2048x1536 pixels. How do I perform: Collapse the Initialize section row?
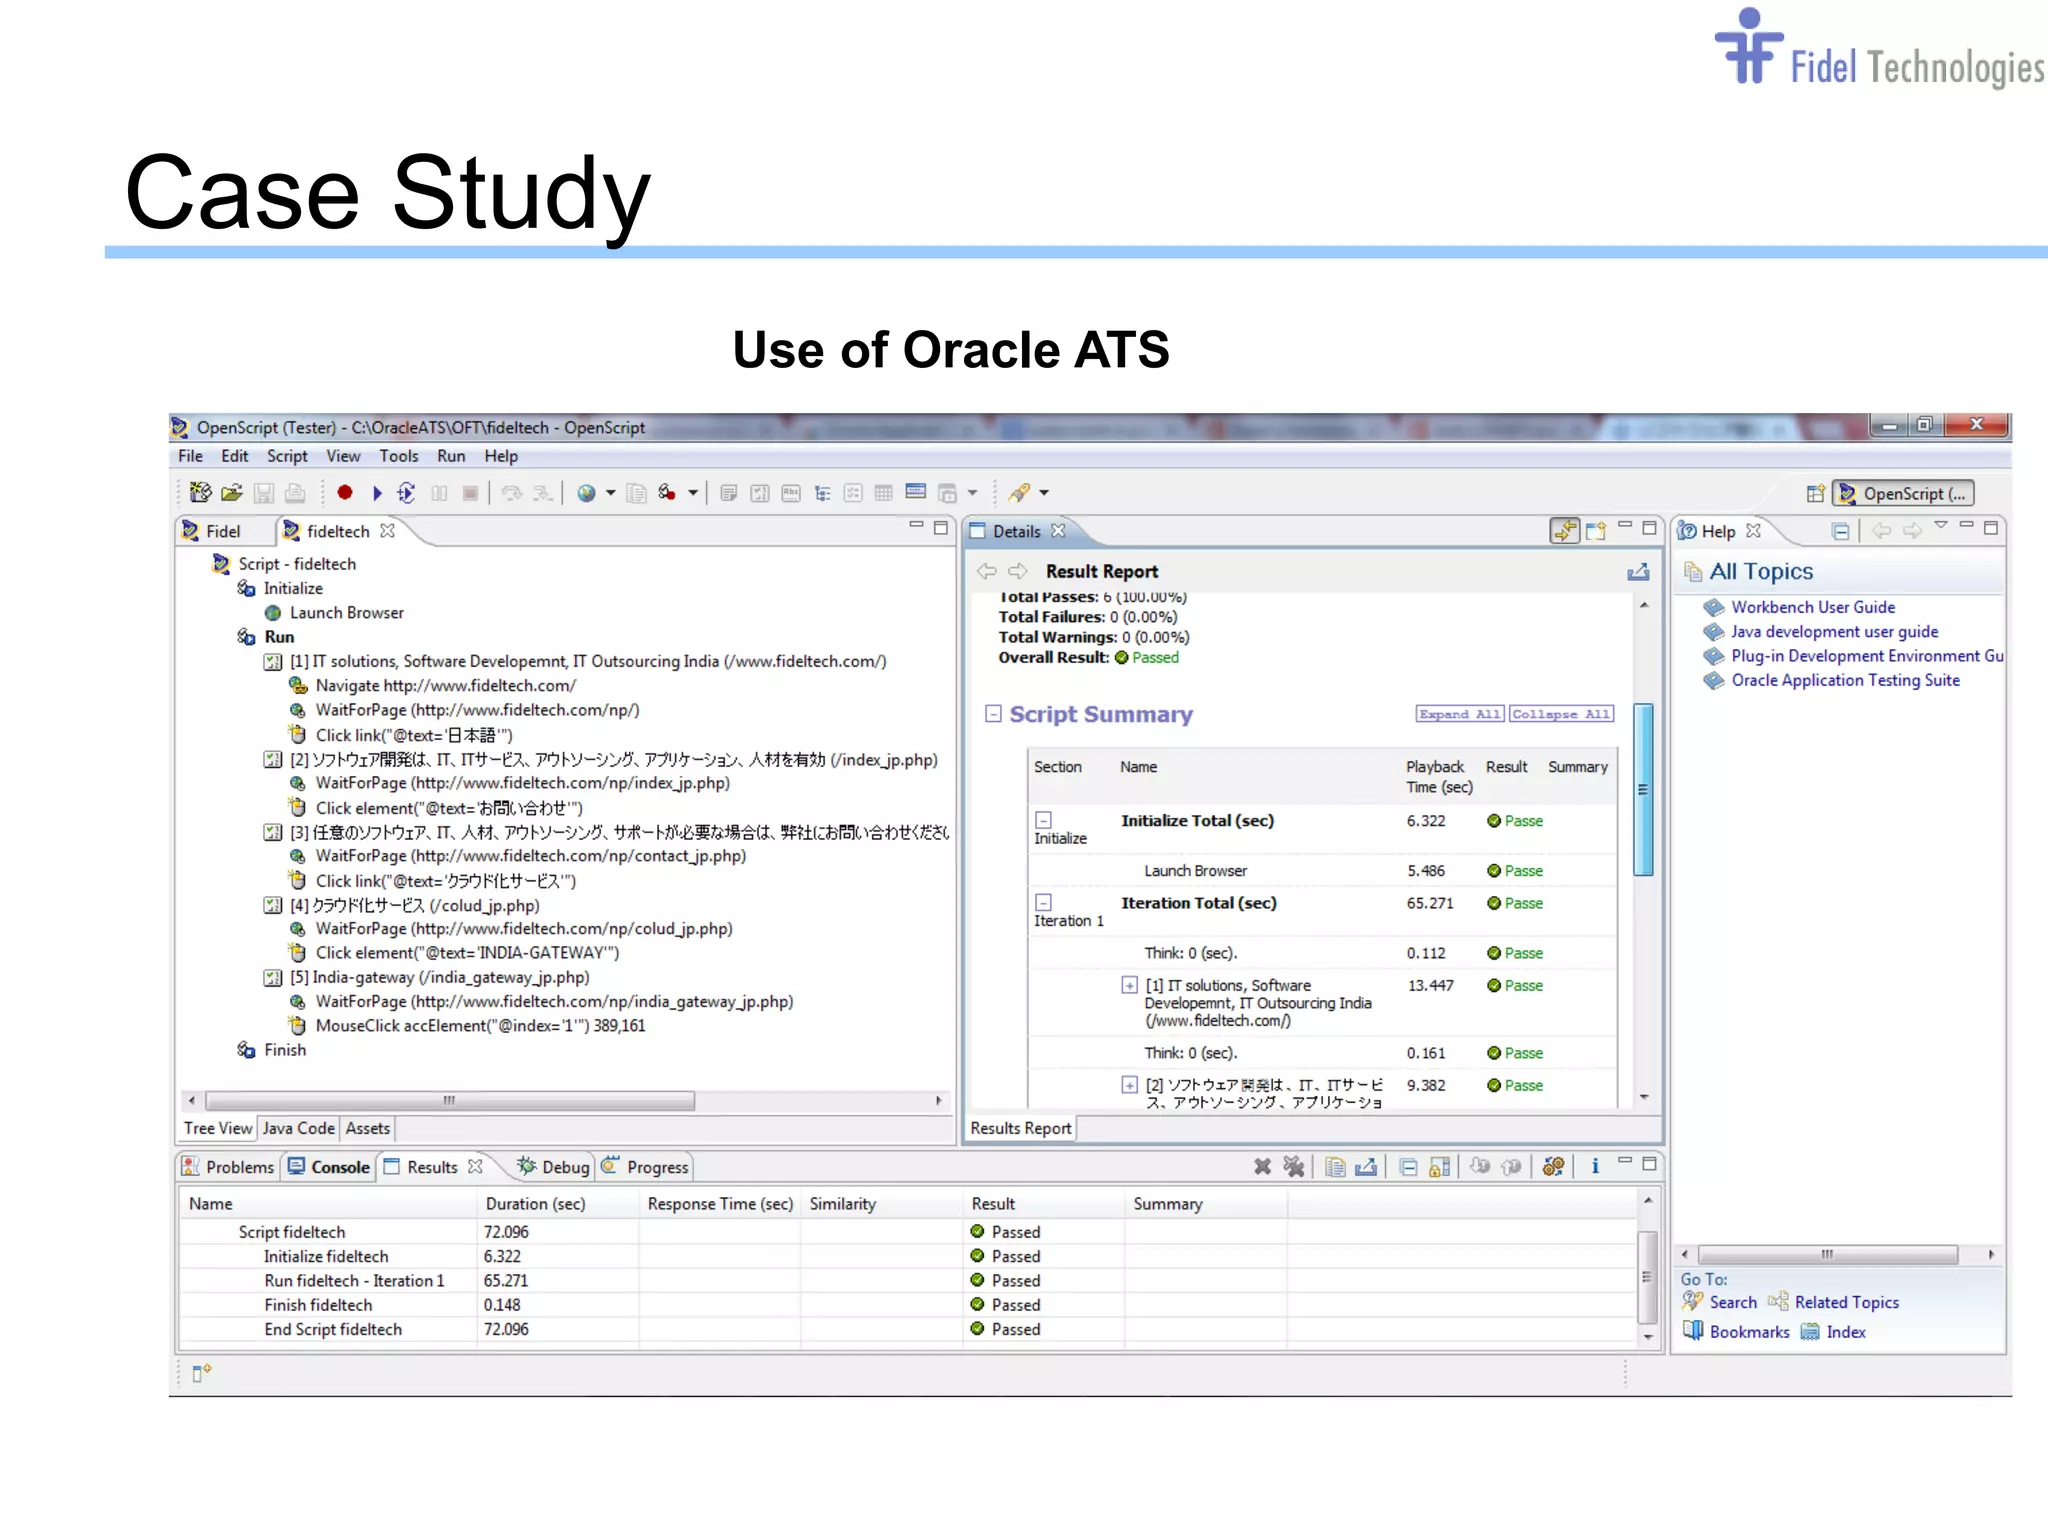click(1043, 820)
